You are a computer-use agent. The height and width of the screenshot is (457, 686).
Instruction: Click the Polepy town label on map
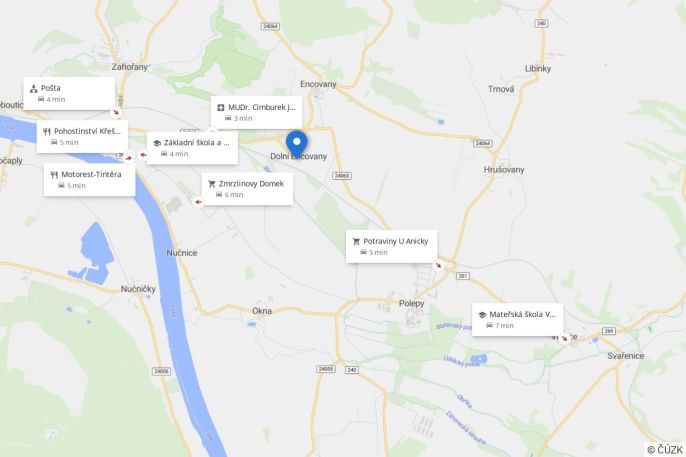[411, 304]
